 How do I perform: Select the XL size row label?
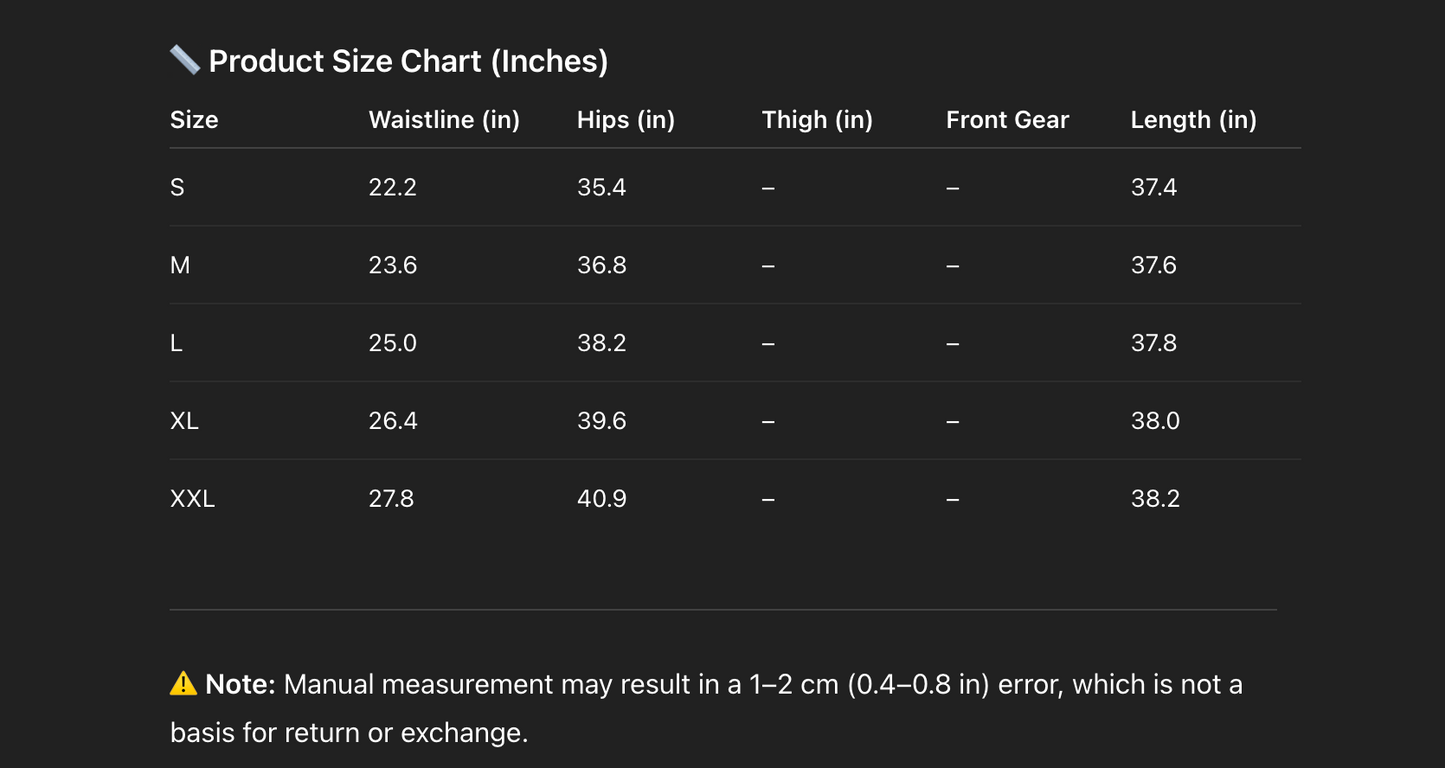pyautogui.click(x=184, y=421)
